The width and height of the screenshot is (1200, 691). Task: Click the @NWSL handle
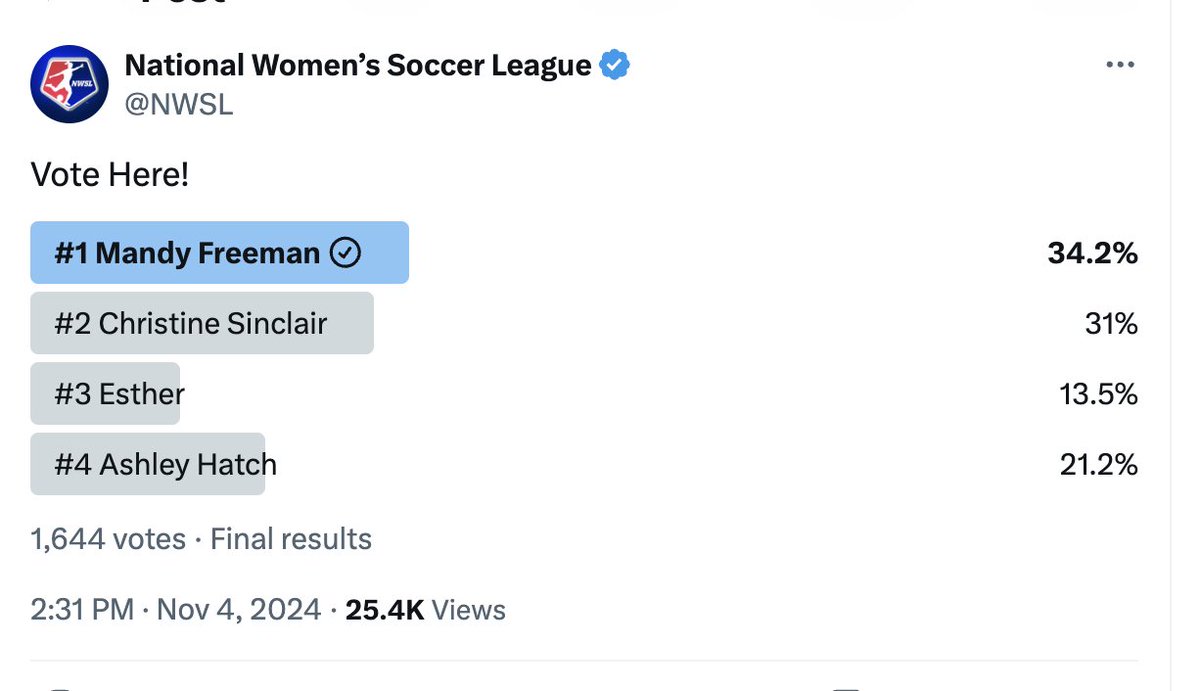tap(178, 103)
